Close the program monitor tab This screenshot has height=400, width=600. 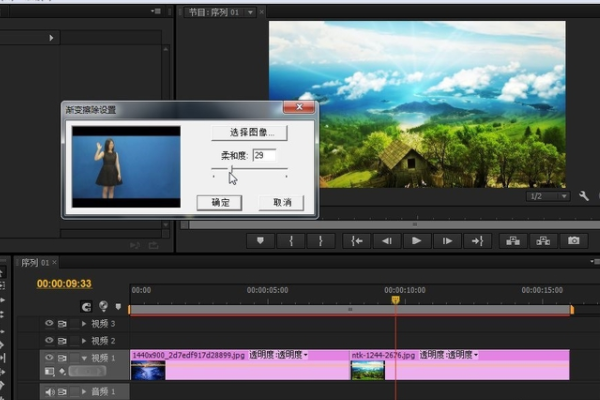(262, 12)
